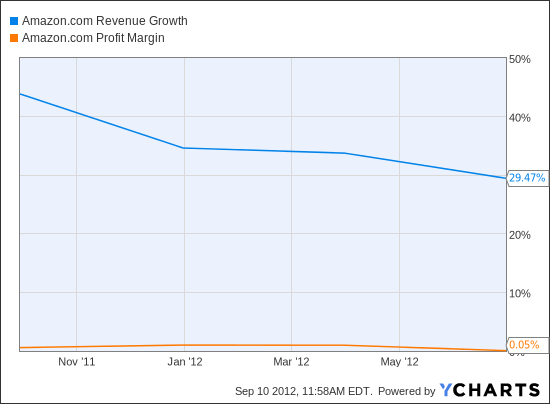Click the 29.47% value callout
Image resolution: width=550 pixels, height=404 pixels.
pos(528,178)
